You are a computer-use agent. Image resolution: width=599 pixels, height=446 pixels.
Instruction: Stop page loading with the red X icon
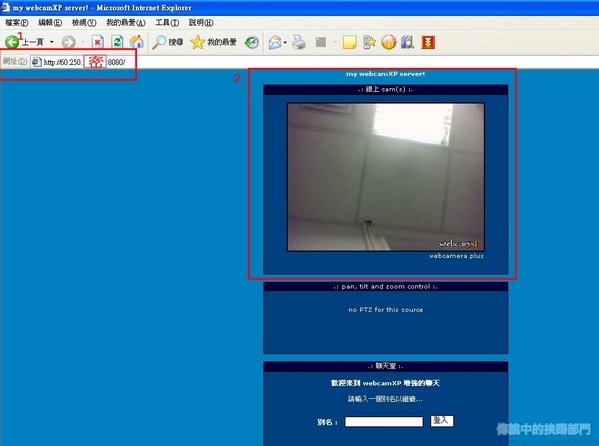(97, 42)
